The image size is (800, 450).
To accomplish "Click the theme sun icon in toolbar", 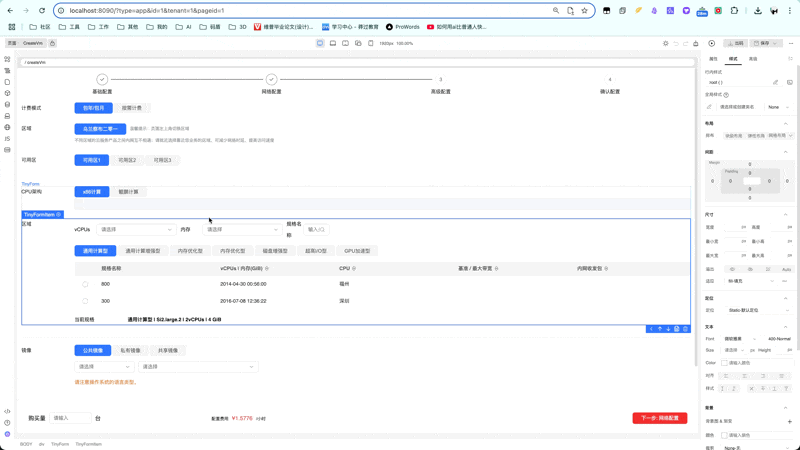I will 665,43.
